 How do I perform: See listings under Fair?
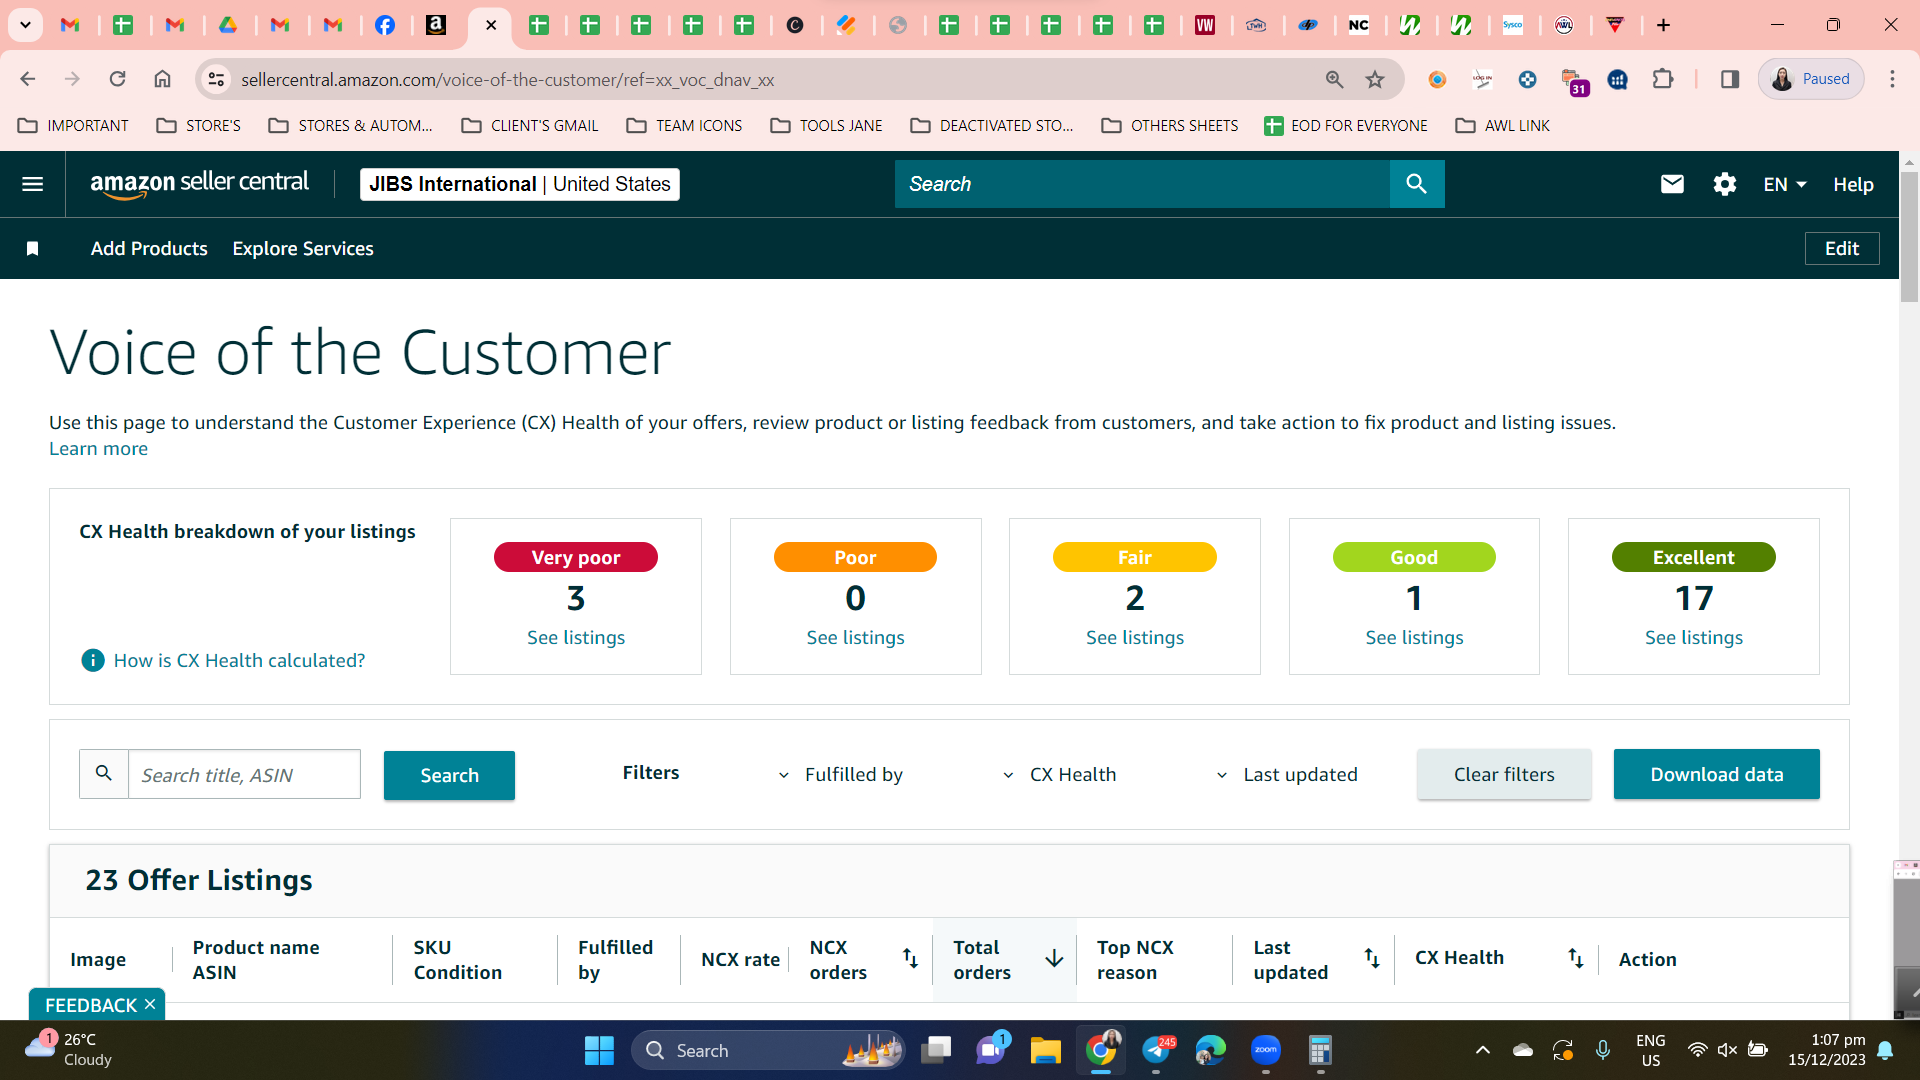point(1135,637)
